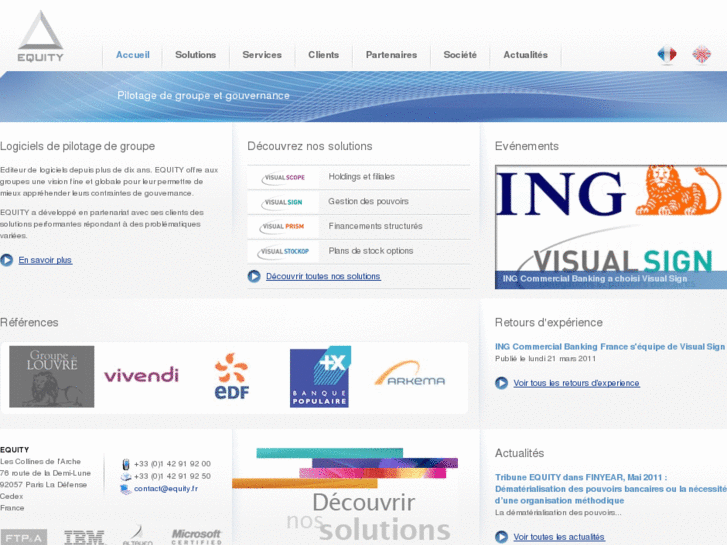Viewport: 727px width, 545px height.
Task: Click the arrow icon beside Découvrir toutes nos solutions
Action: coord(254,276)
